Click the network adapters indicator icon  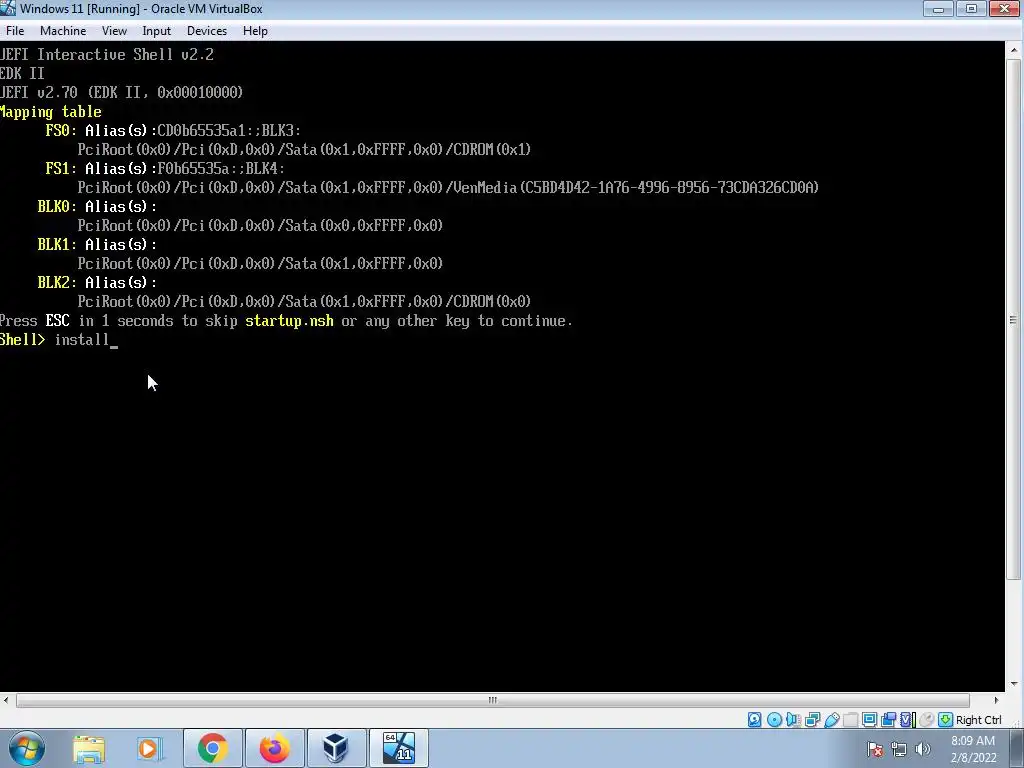point(812,720)
